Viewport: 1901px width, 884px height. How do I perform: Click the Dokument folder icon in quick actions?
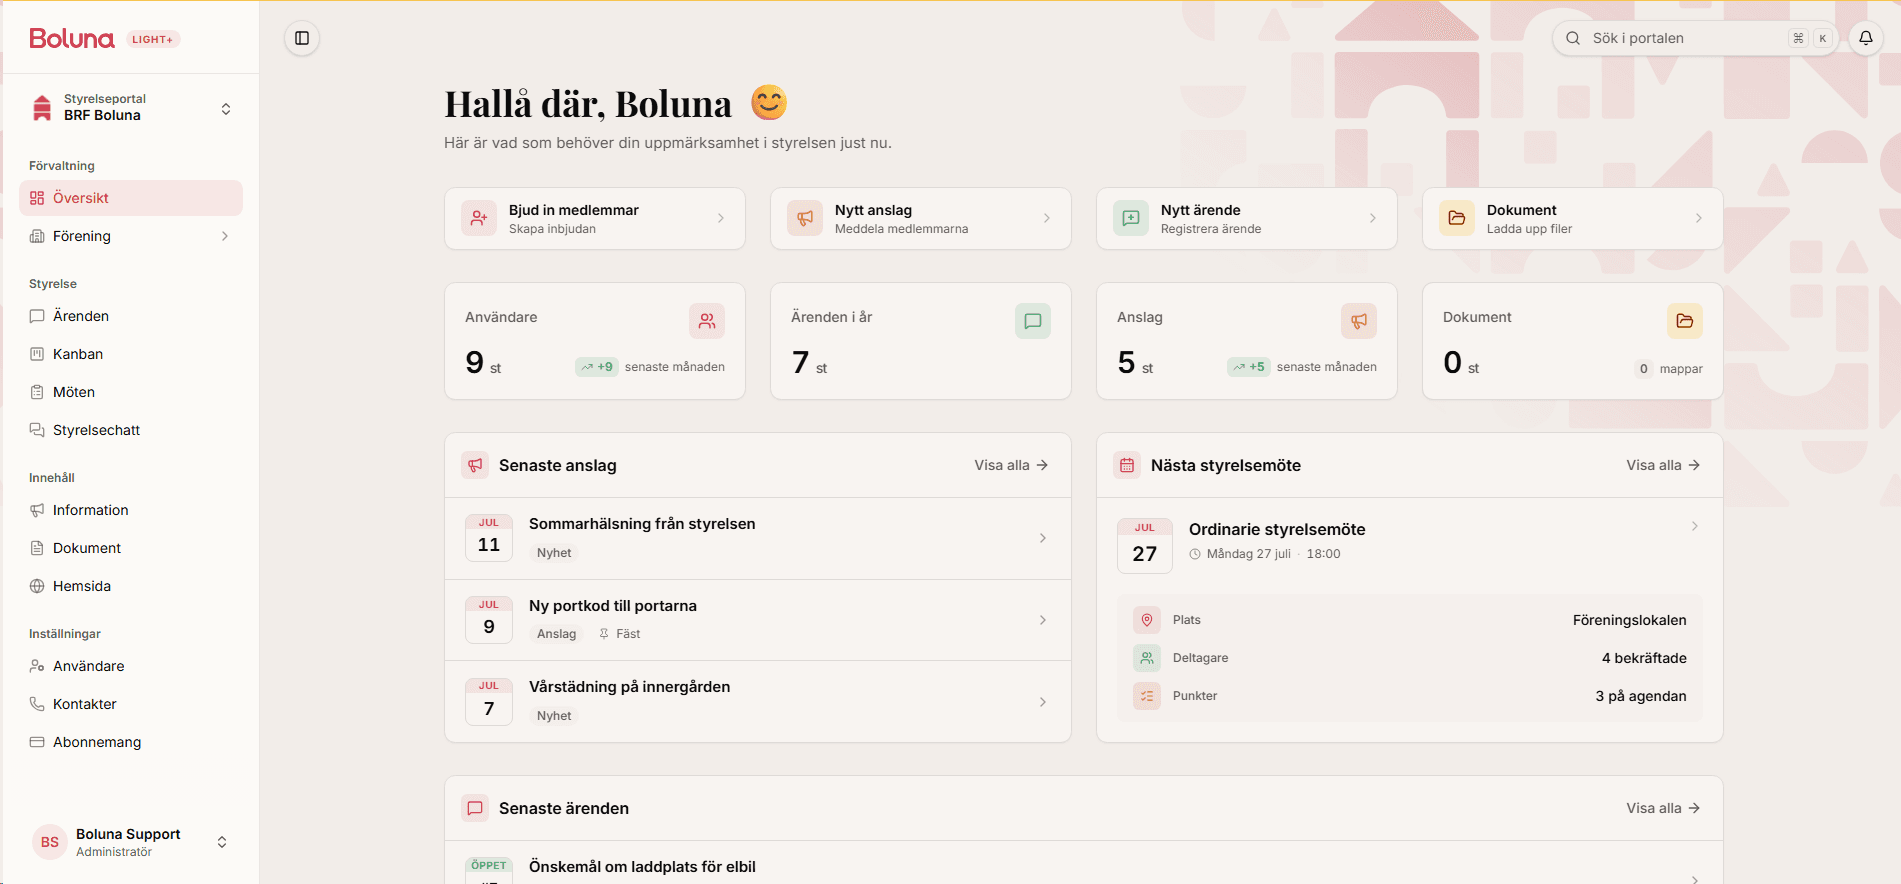1457,218
